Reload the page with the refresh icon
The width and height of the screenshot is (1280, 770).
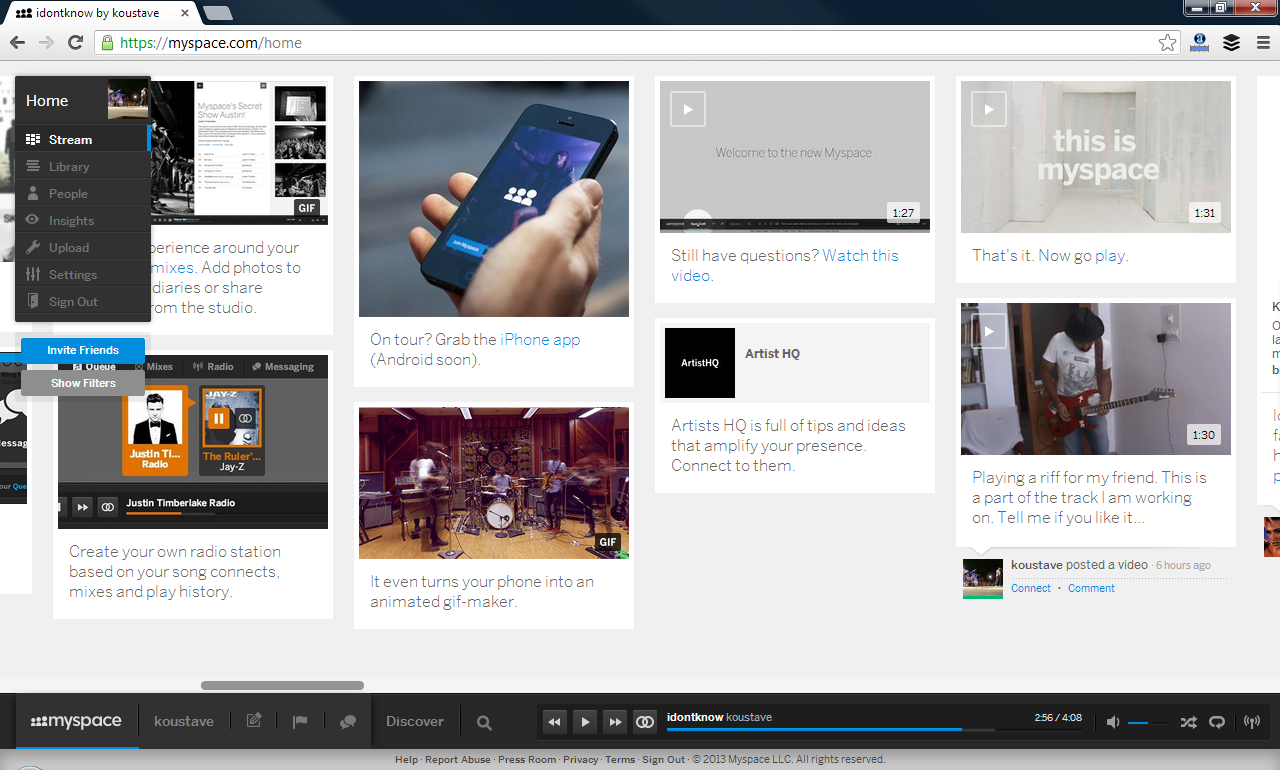(x=75, y=42)
